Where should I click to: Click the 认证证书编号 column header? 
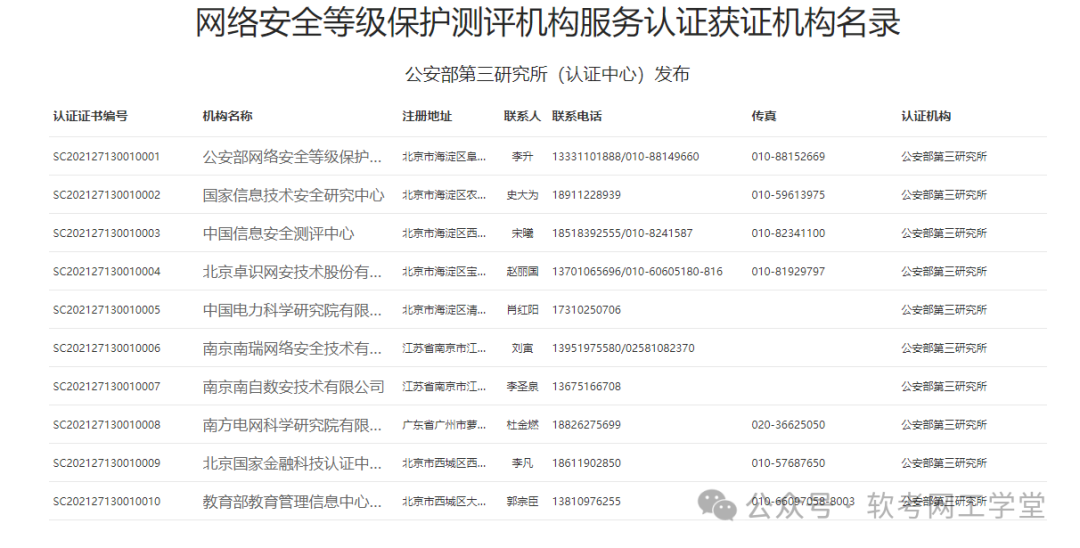tap(90, 116)
